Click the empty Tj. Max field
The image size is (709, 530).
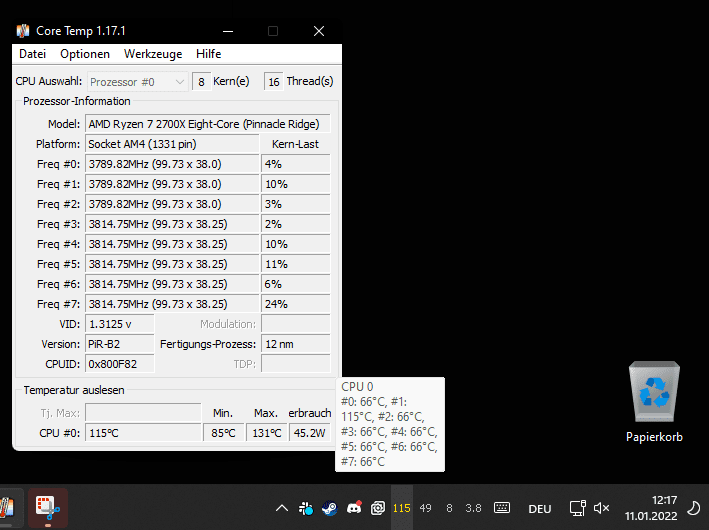pyautogui.click(x=143, y=413)
